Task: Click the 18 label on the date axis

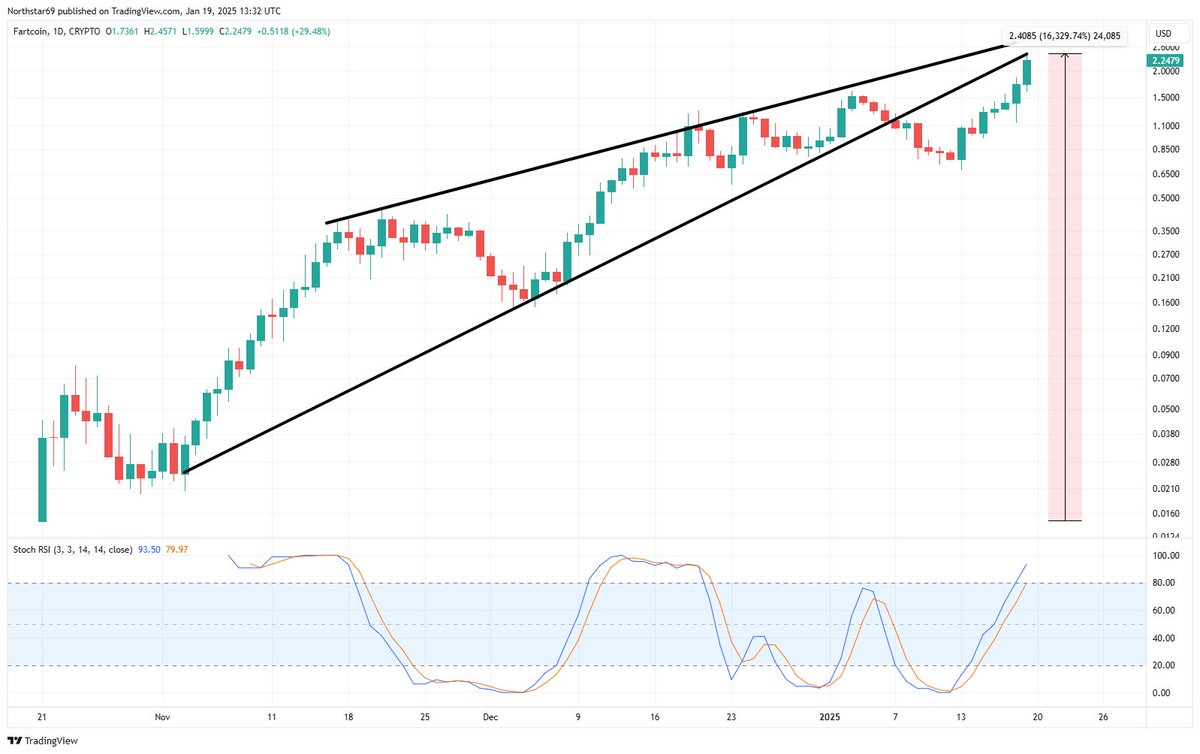Action: [348, 717]
